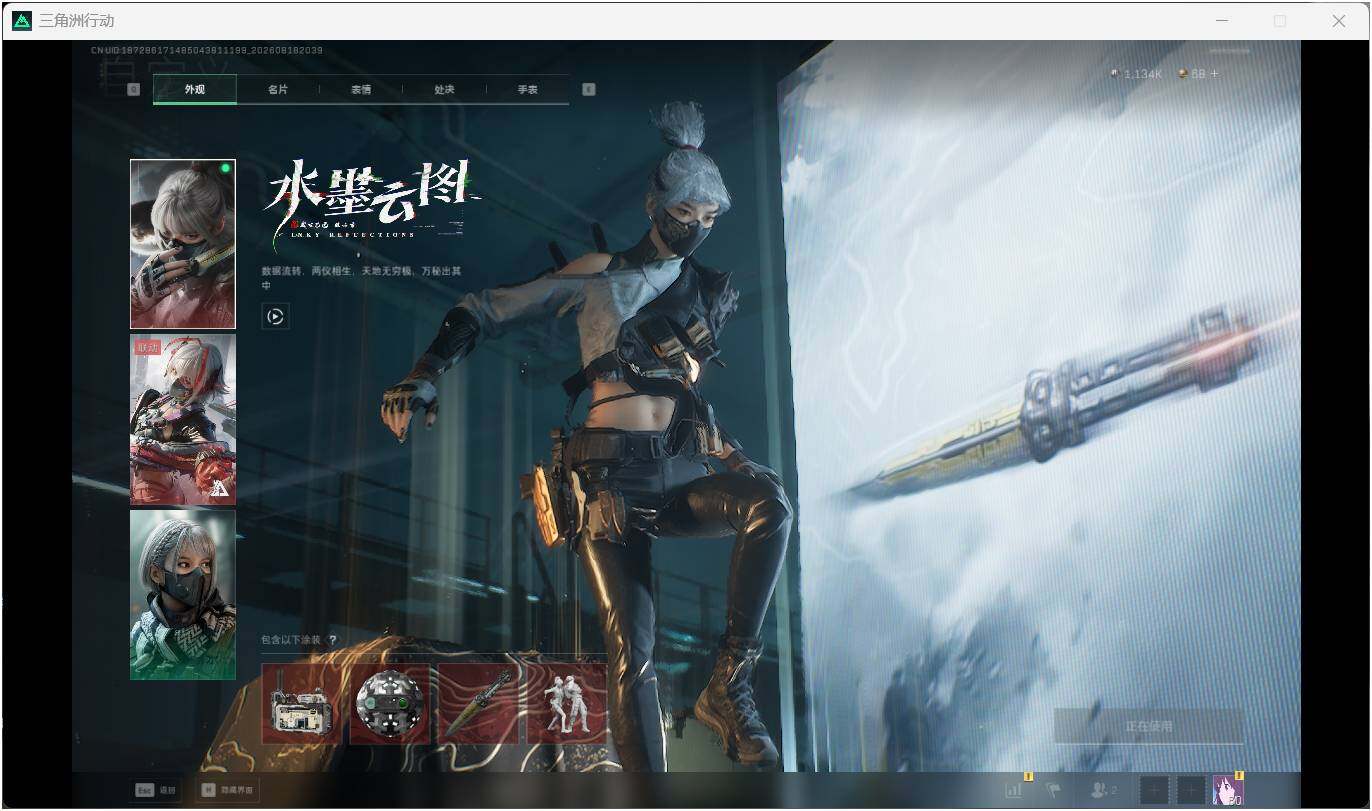Click the Q previous-tab key icon

coord(134,89)
